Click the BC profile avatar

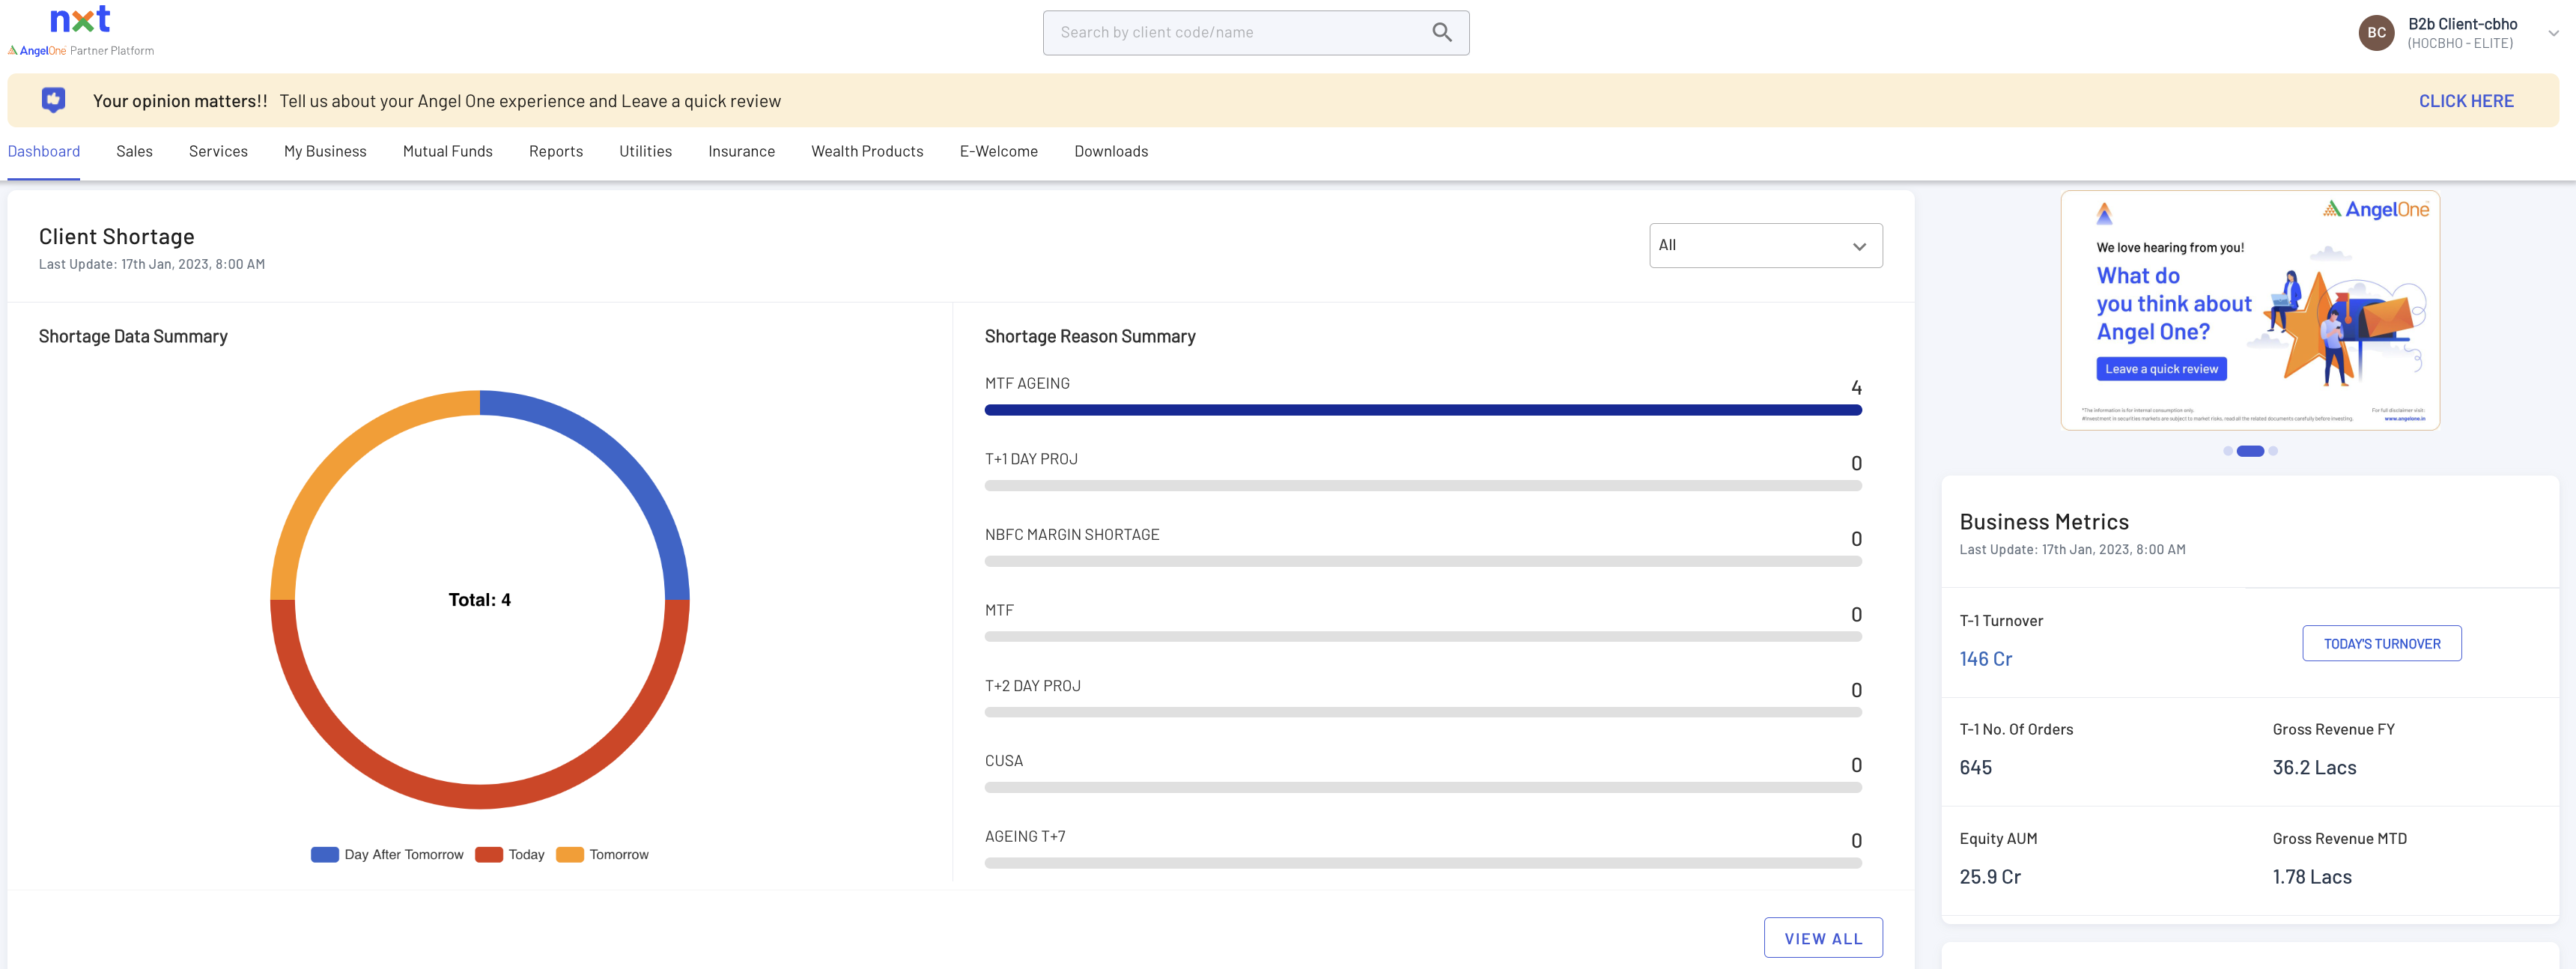click(x=2376, y=33)
